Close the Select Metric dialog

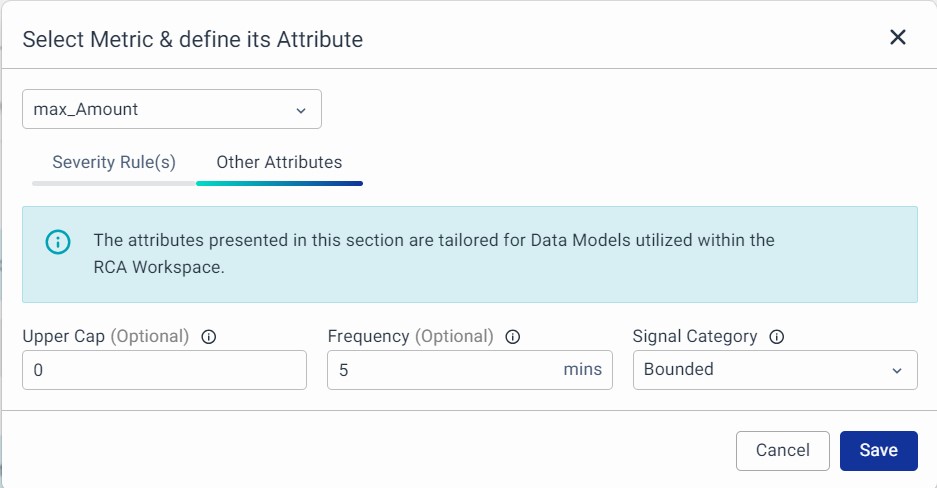click(x=897, y=38)
